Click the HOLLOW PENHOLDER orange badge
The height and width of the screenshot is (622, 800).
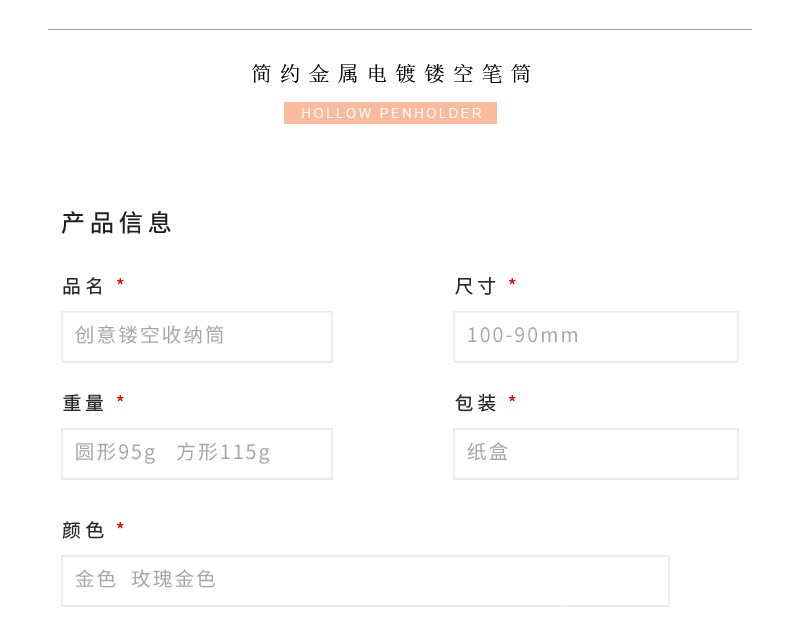click(390, 113)
